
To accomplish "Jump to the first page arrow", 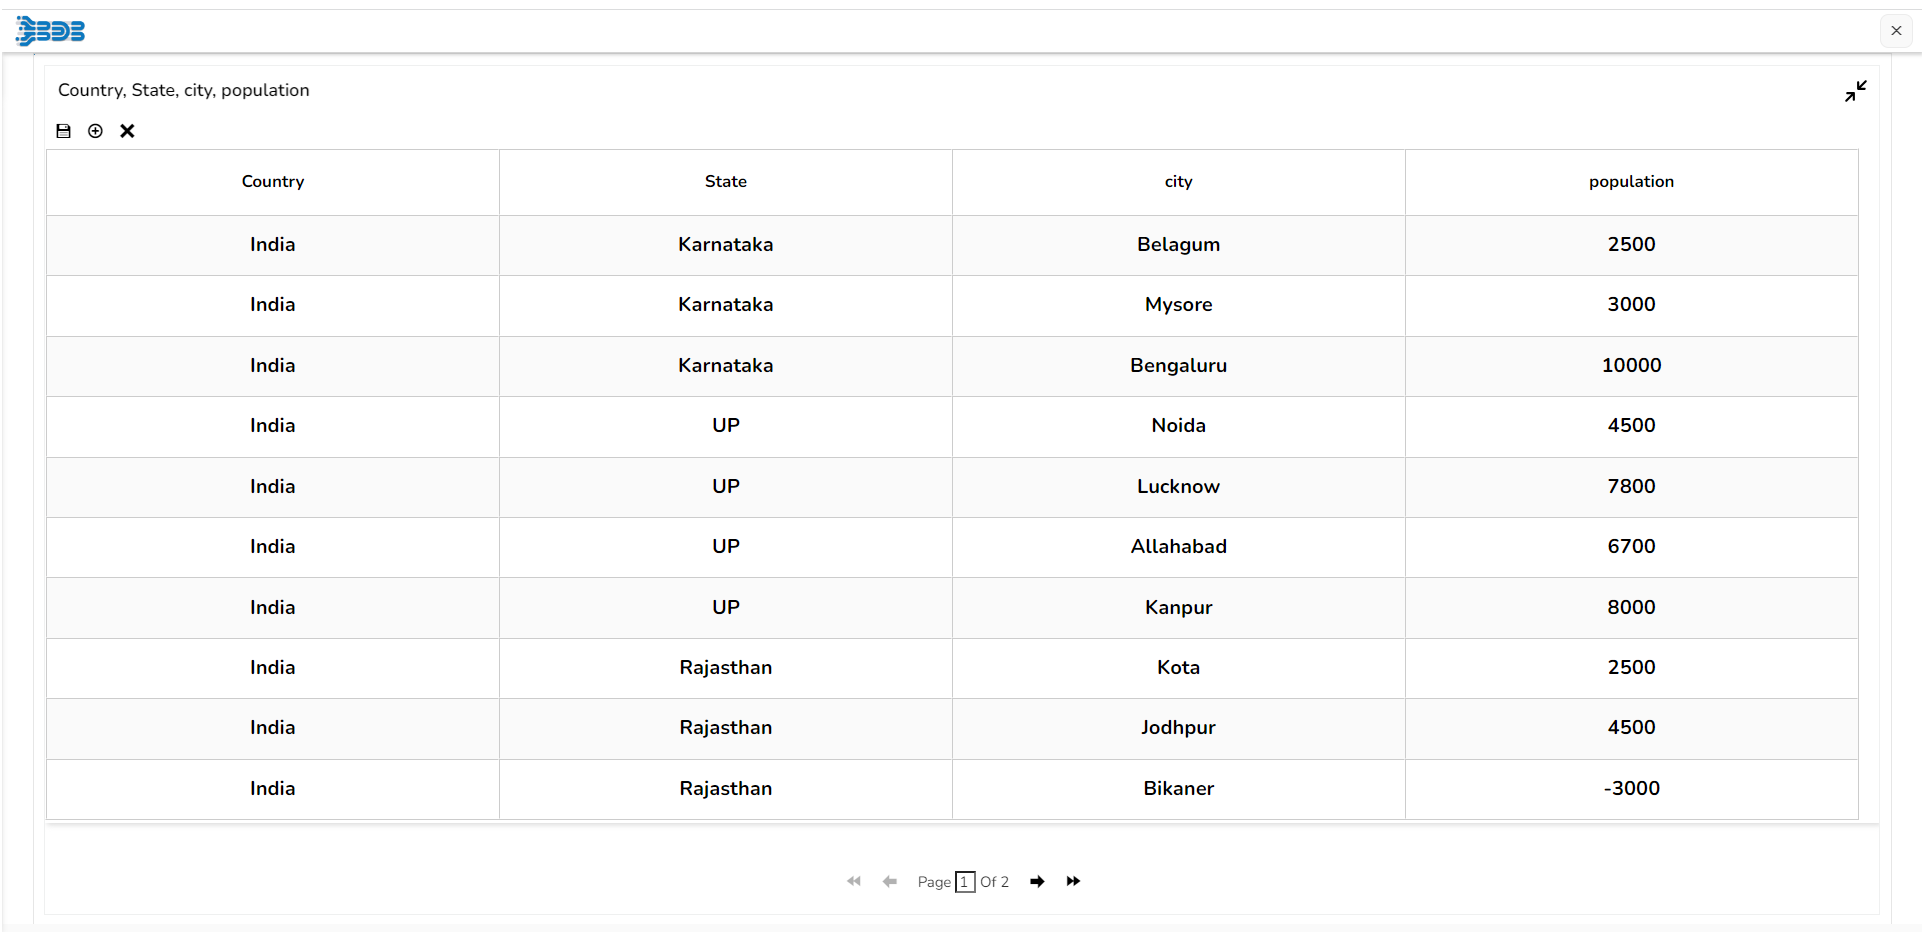I will [x=853, y=881].
